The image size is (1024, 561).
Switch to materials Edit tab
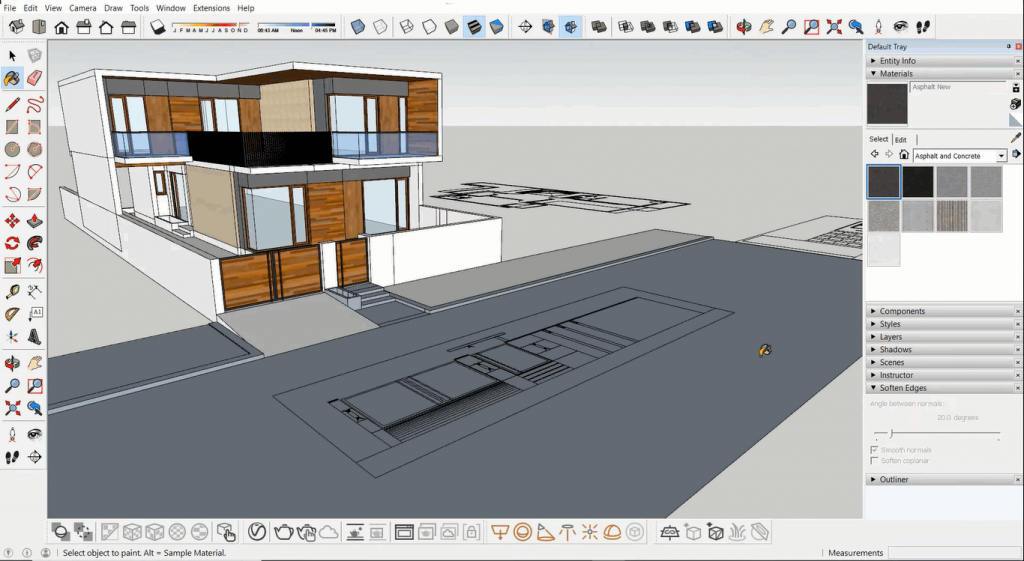pos(901,140)
